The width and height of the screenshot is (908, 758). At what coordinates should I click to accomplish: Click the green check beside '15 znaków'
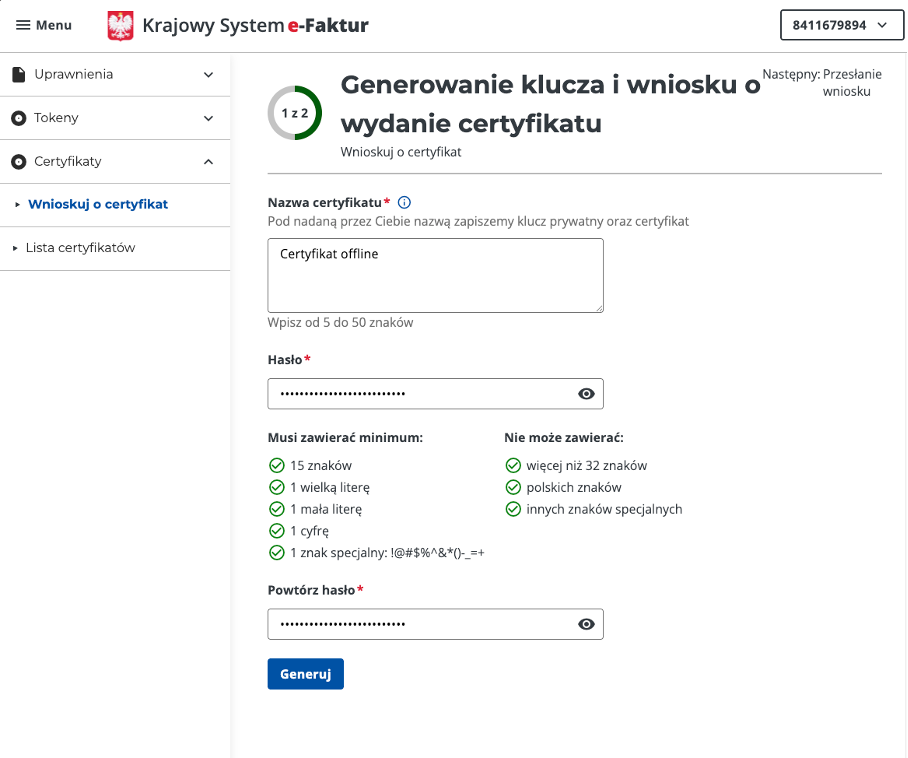pyautogui.click(x=277, y=465)
